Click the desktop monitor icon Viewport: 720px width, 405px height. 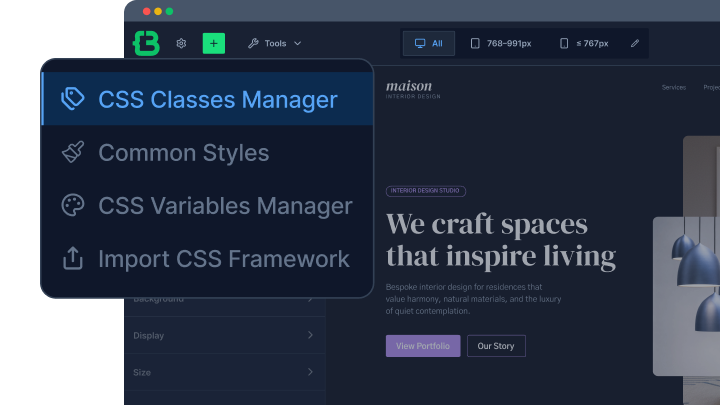[420, 44]
